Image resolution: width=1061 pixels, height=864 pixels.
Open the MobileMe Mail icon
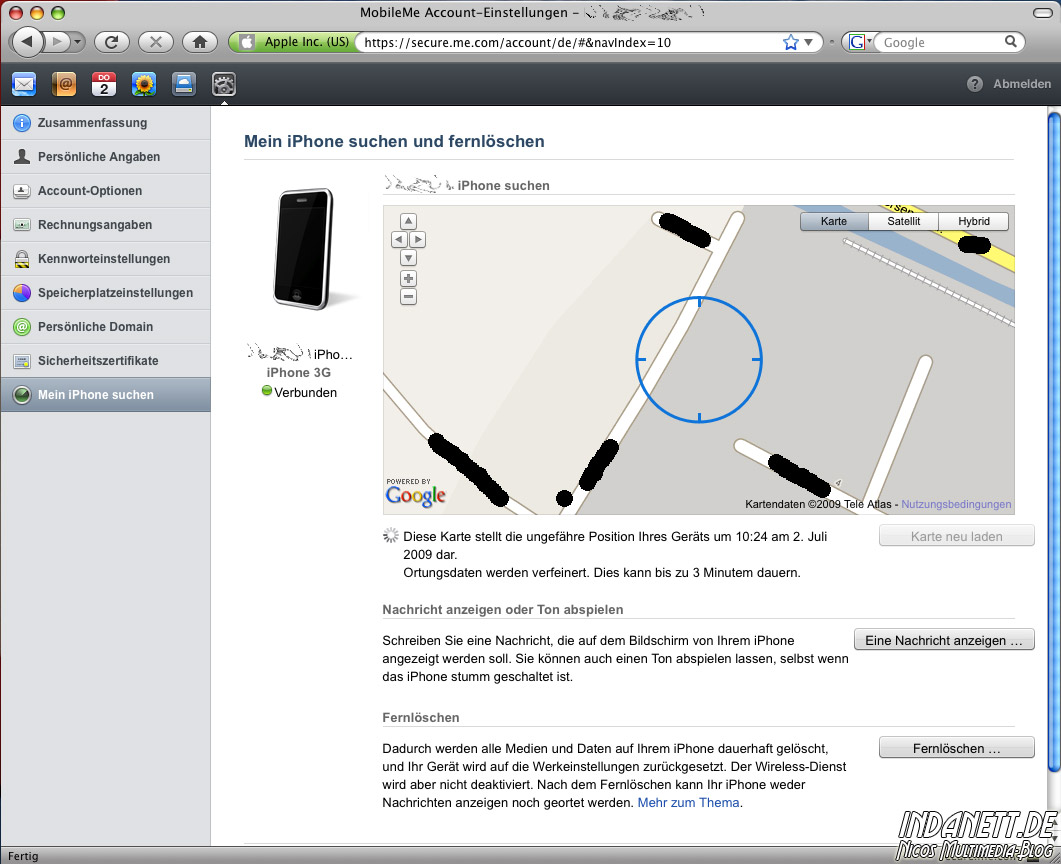(x=24, y=85)
